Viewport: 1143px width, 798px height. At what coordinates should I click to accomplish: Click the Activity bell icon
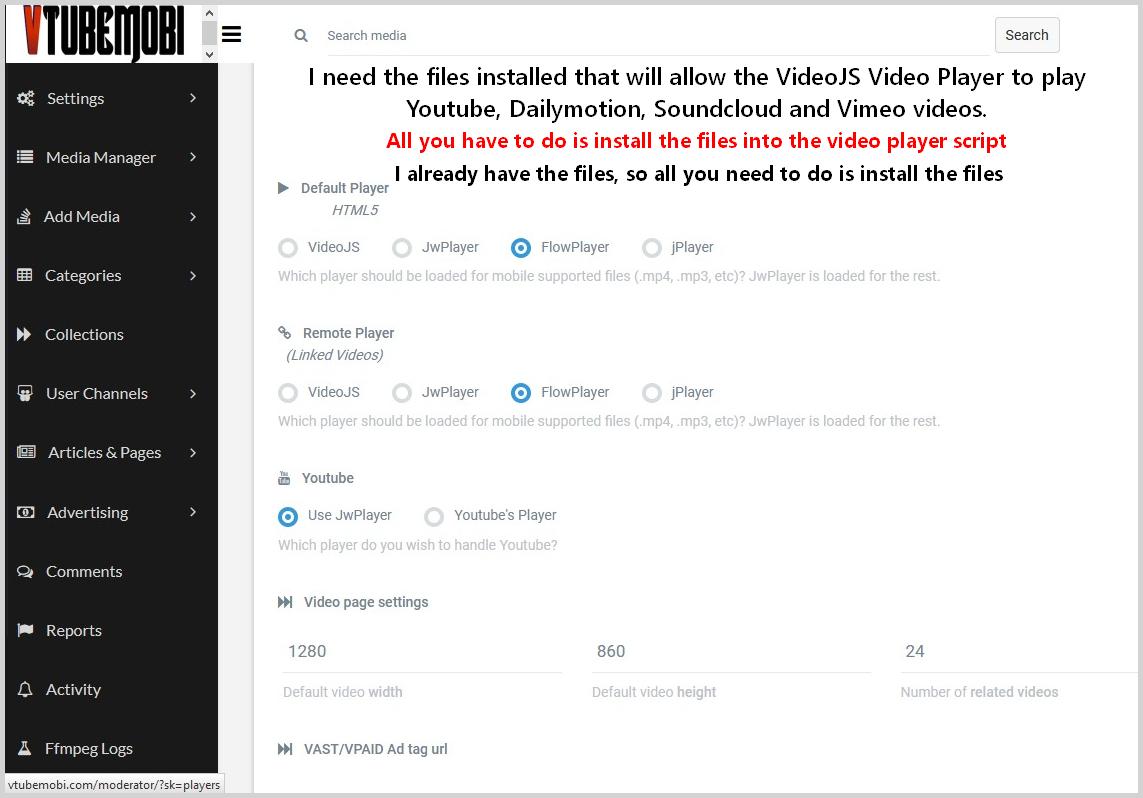coord(25,689)
